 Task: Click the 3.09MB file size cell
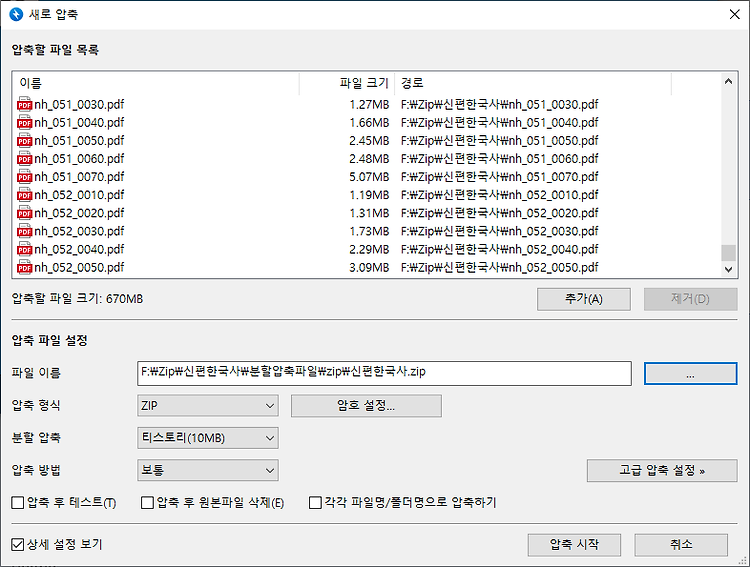[x=369, y=267]
